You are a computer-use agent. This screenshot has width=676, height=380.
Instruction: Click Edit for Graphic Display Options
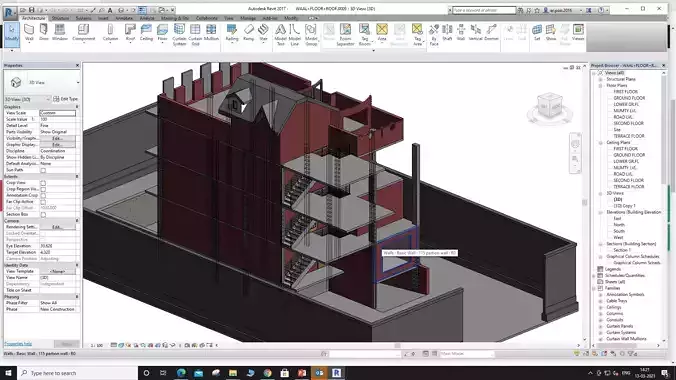point(57,145)
